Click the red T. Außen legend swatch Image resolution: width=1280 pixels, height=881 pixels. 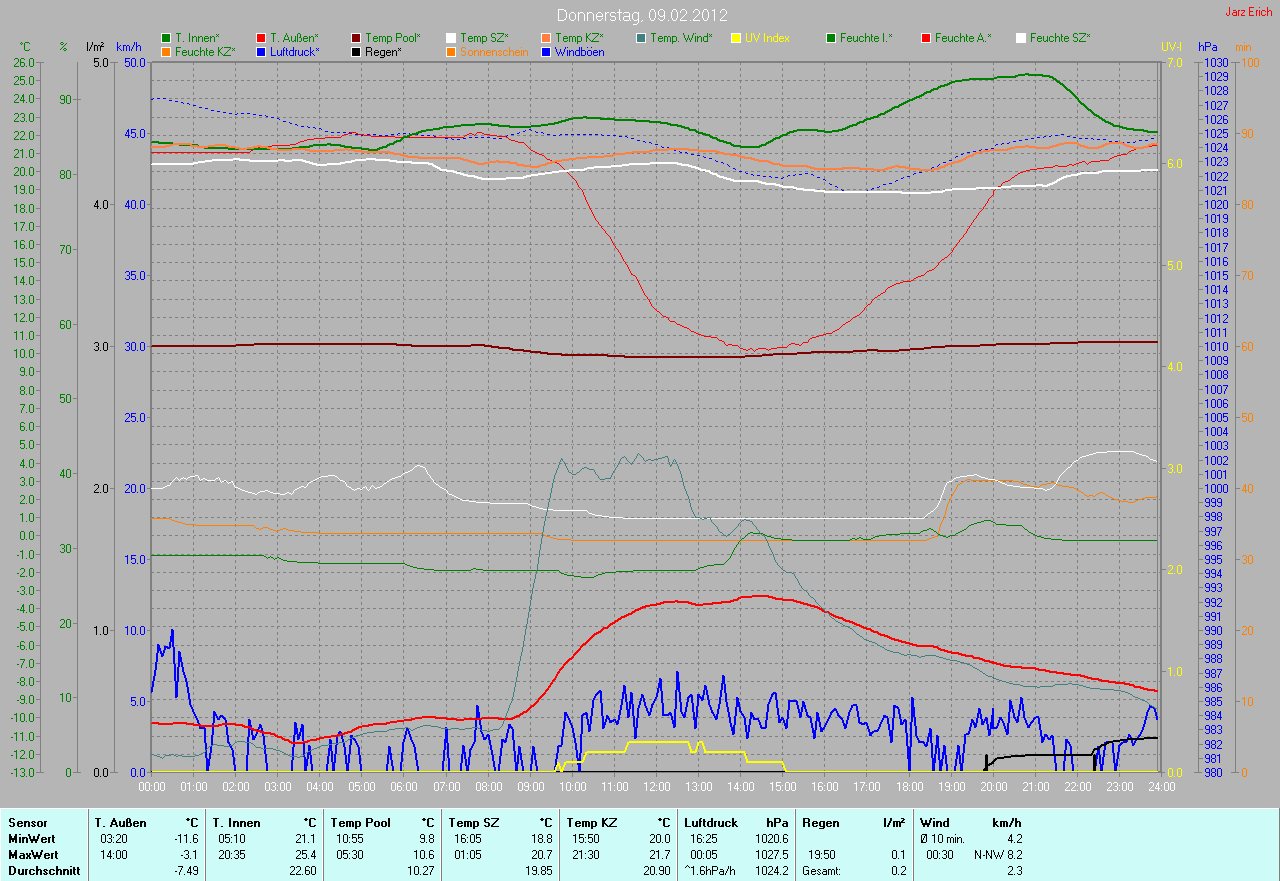pyautogui.click(x=261, y=38)
